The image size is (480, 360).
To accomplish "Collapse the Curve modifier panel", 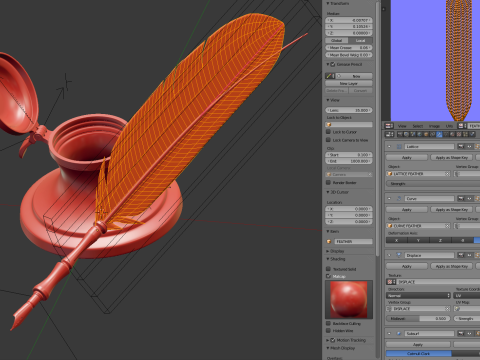I will [389, 199].
